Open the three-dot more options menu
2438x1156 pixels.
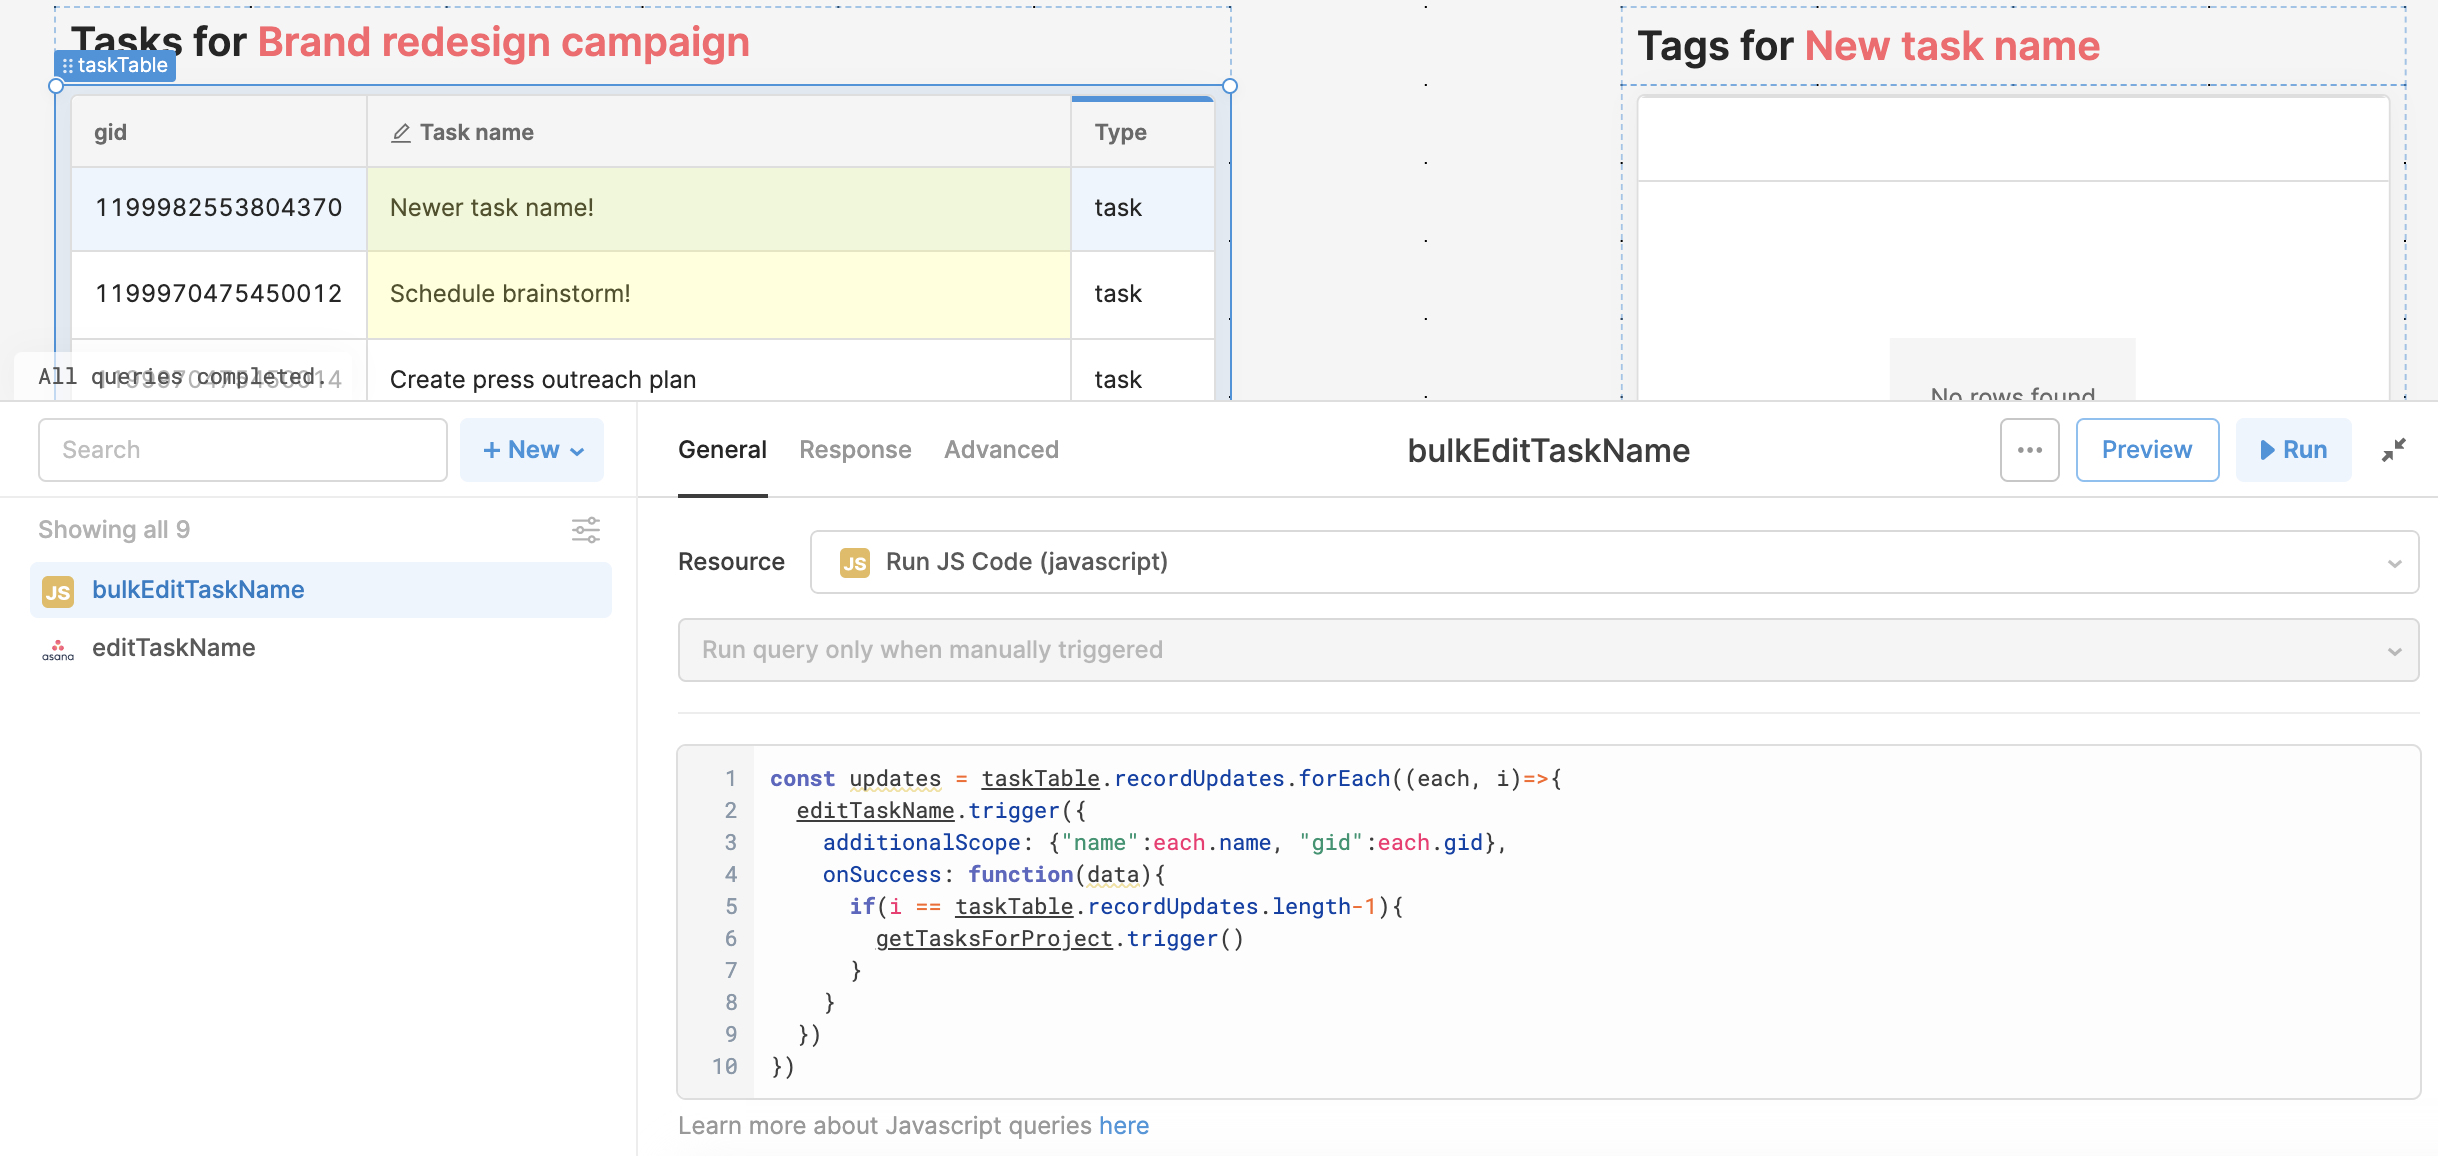2029,450
